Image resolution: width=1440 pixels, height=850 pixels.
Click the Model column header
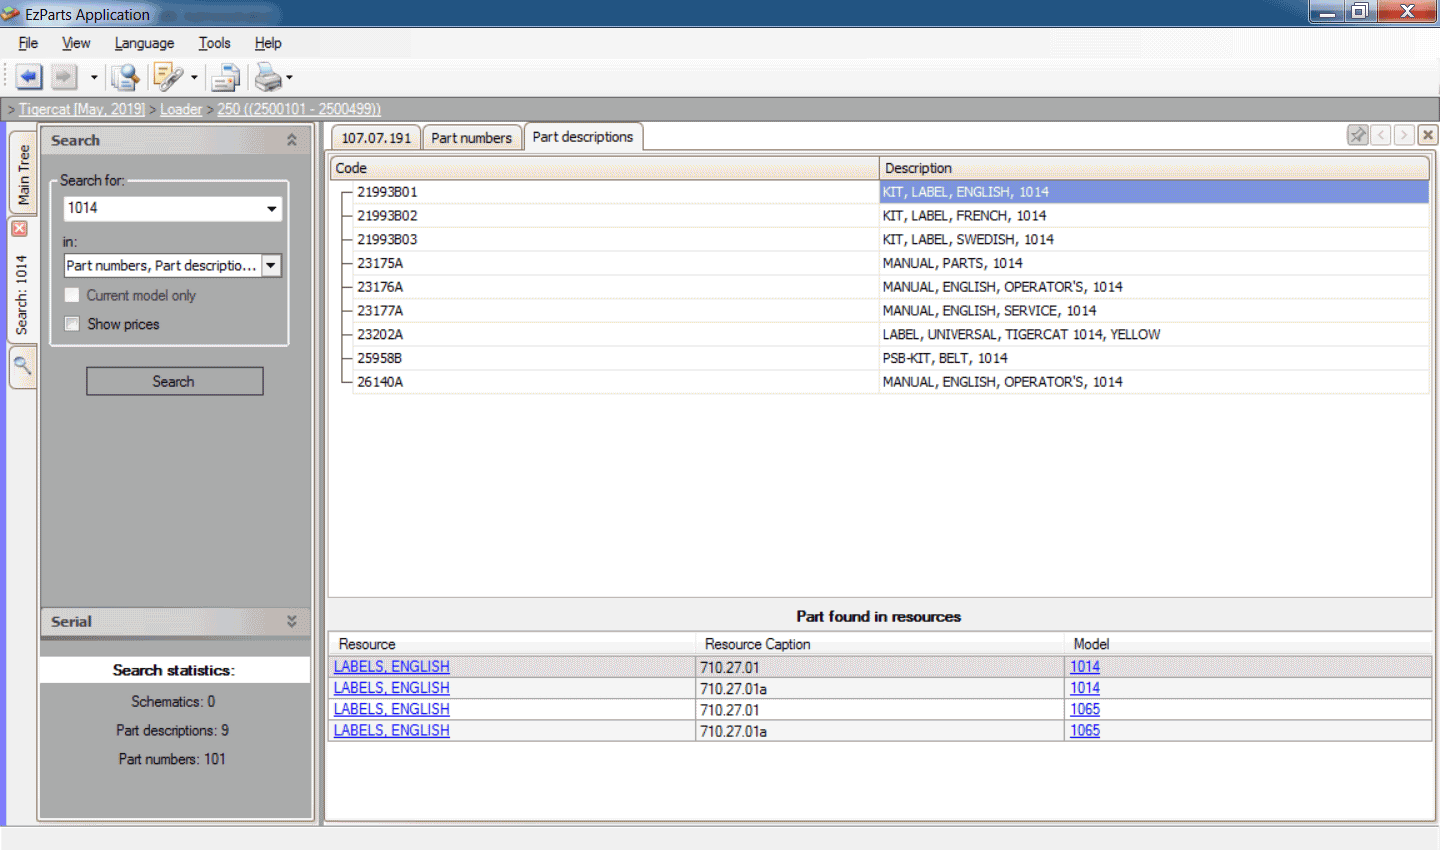coord(1249,644)
